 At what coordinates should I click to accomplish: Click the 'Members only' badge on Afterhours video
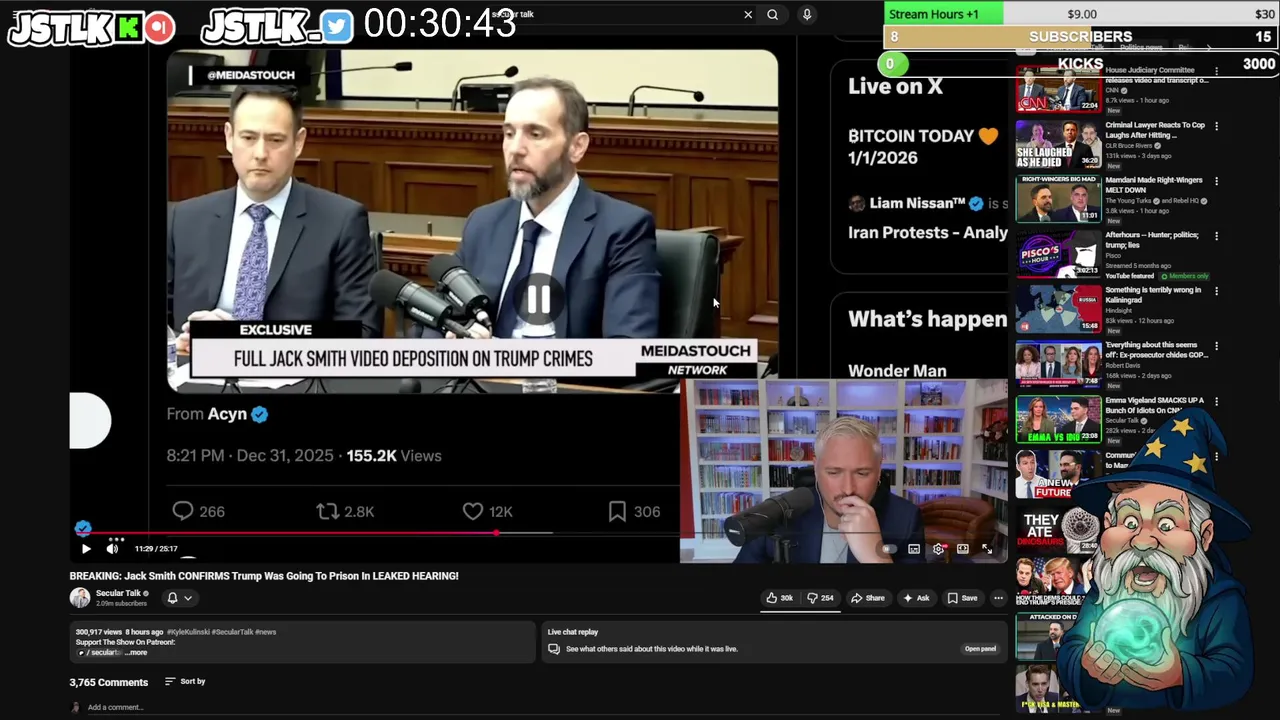click(1184, 276)
